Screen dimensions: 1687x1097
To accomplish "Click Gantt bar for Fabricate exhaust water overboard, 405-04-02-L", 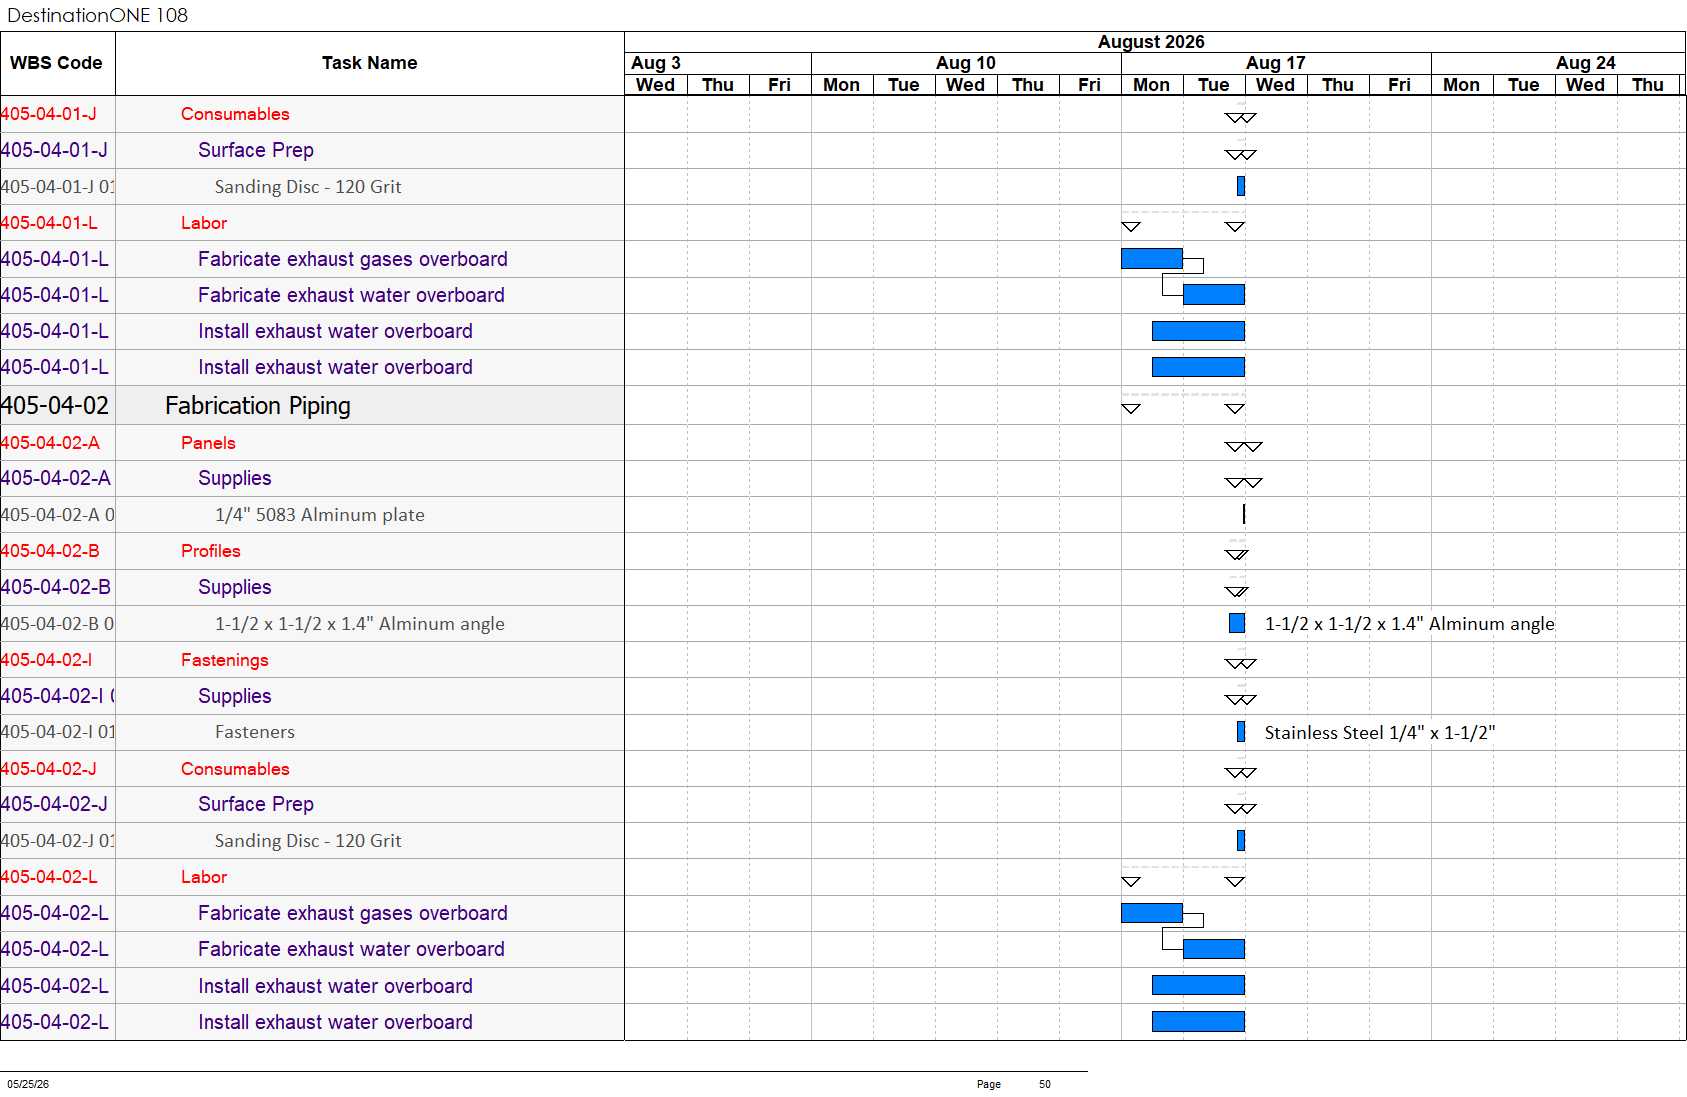I will coord(1214,949).
